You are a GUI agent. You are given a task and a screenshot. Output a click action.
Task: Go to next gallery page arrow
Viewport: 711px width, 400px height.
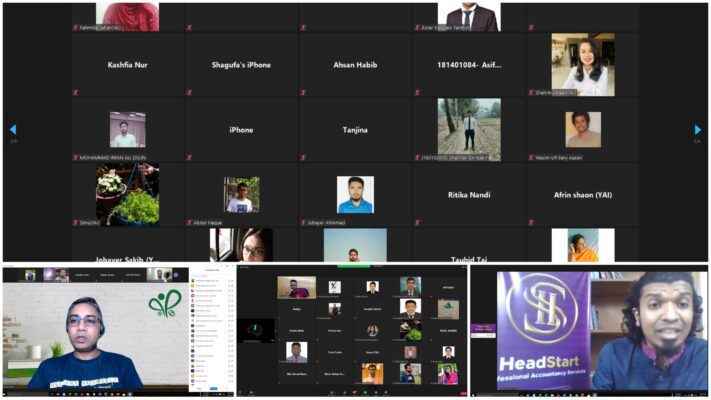(697, 130)
